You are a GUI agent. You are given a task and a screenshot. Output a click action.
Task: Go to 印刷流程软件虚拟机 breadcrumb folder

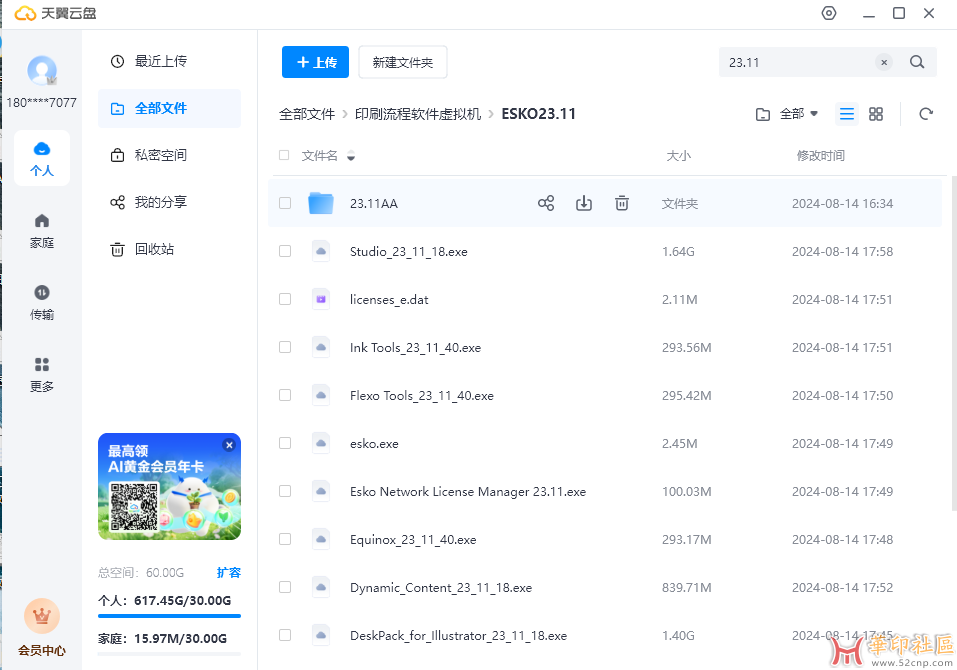[x=418, y=114]
